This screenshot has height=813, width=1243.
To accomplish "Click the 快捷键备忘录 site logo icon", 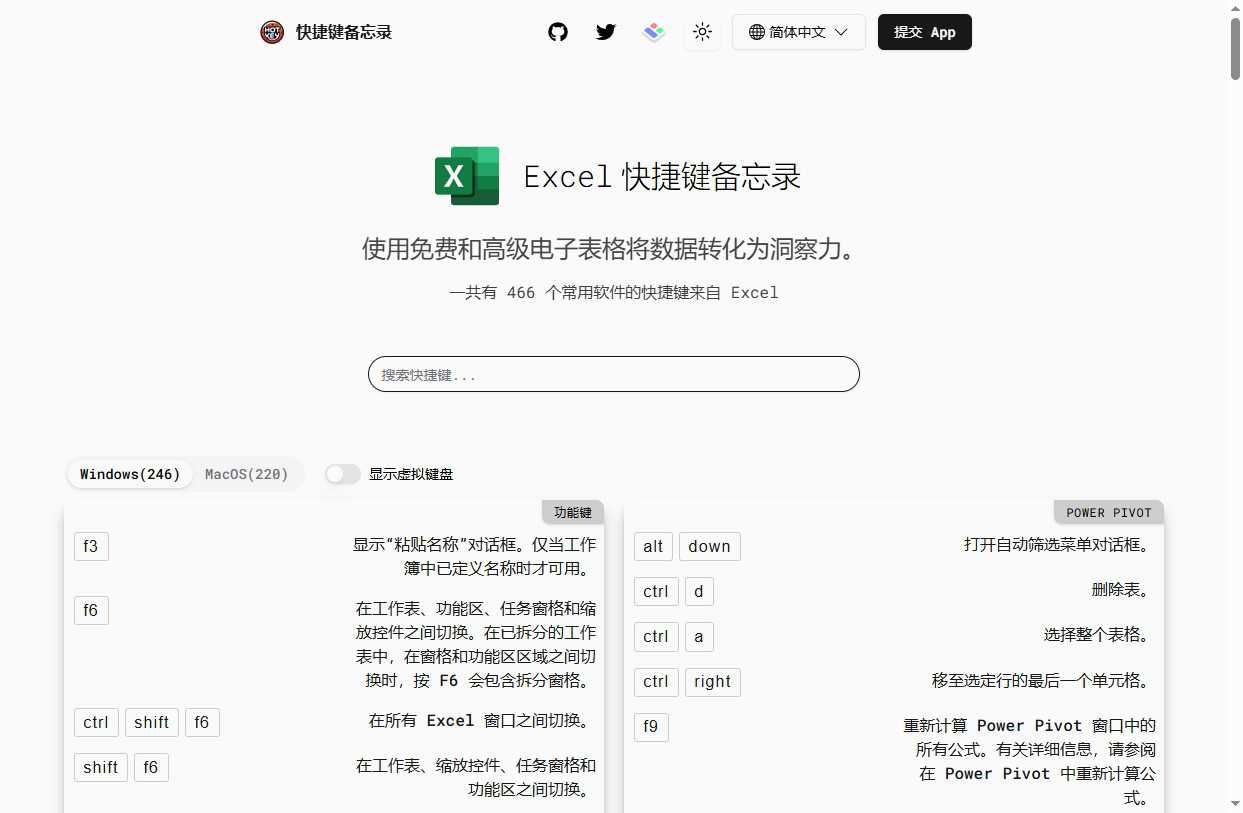I will 271,31.
